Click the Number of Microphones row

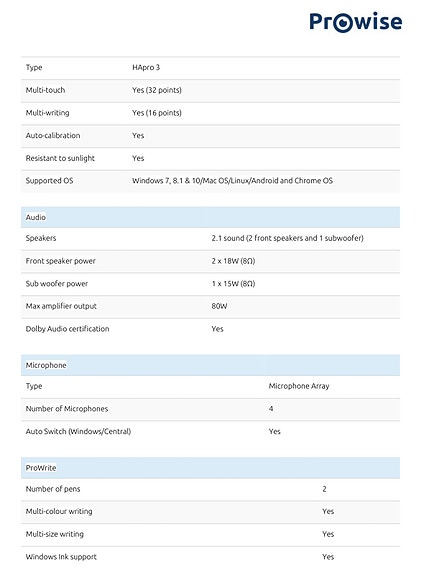210,409
